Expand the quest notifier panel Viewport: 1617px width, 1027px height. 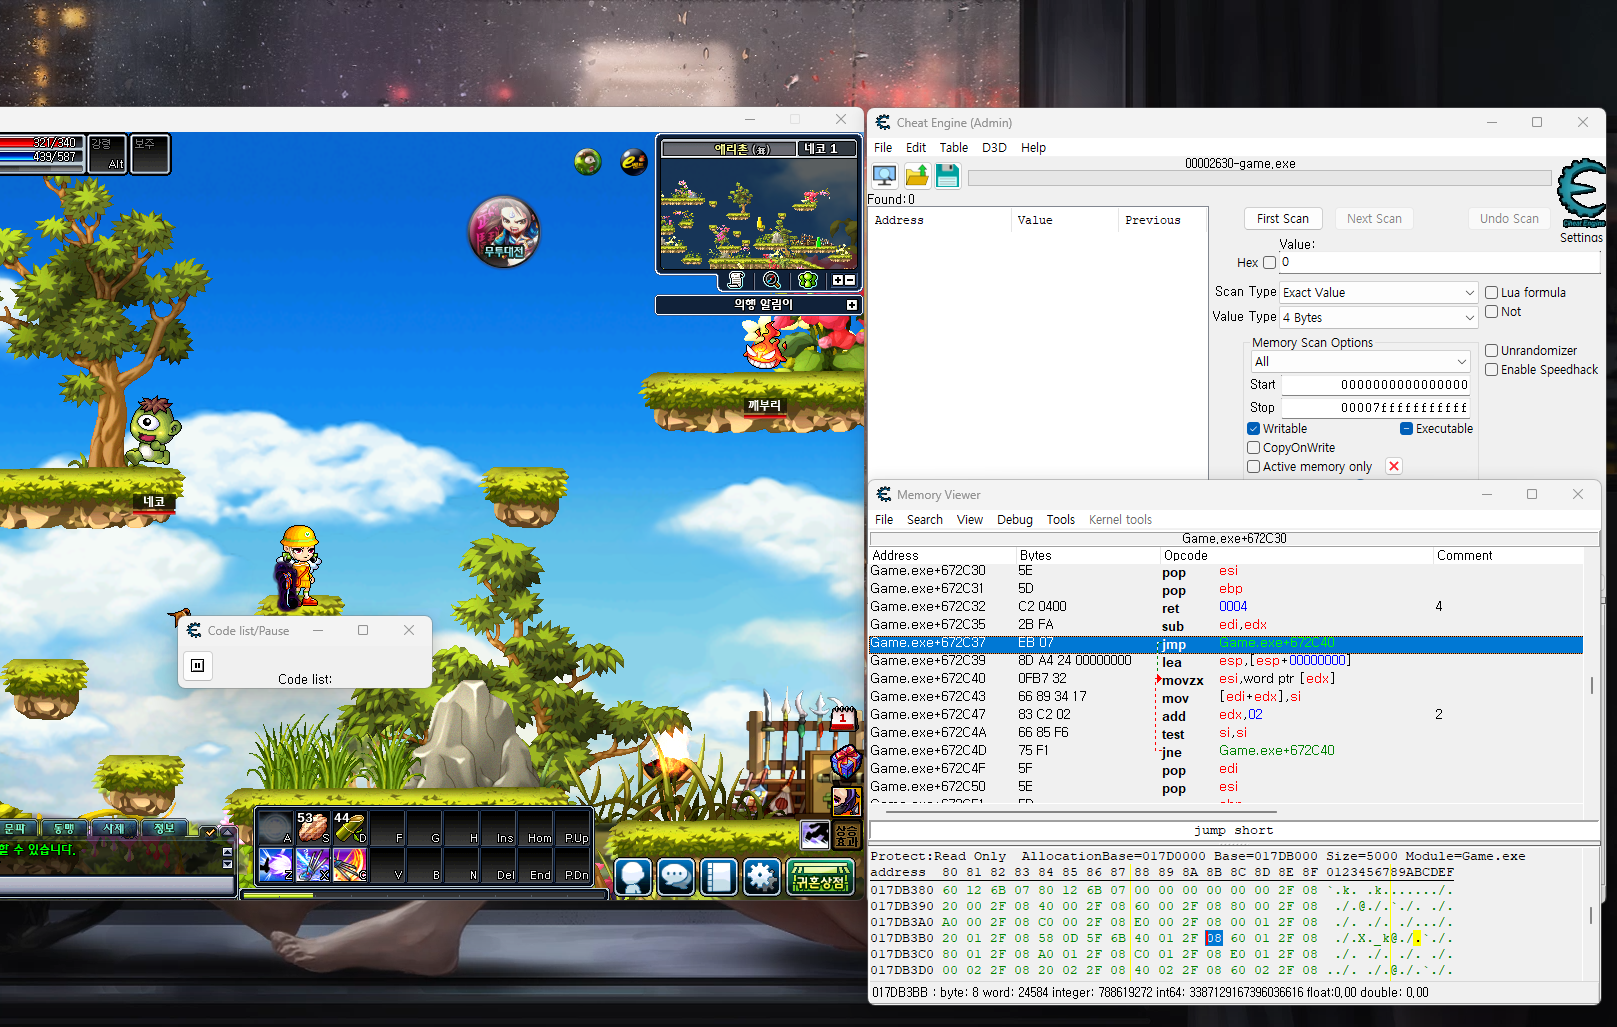pos(852,305)
